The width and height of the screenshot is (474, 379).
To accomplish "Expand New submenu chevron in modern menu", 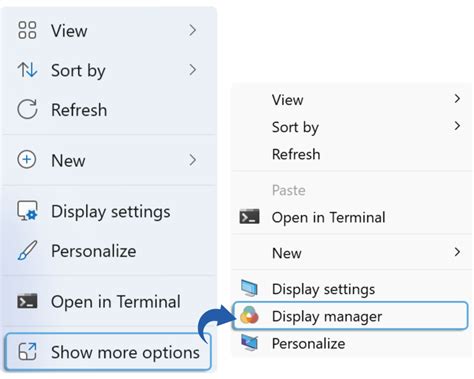I will 192,160.
